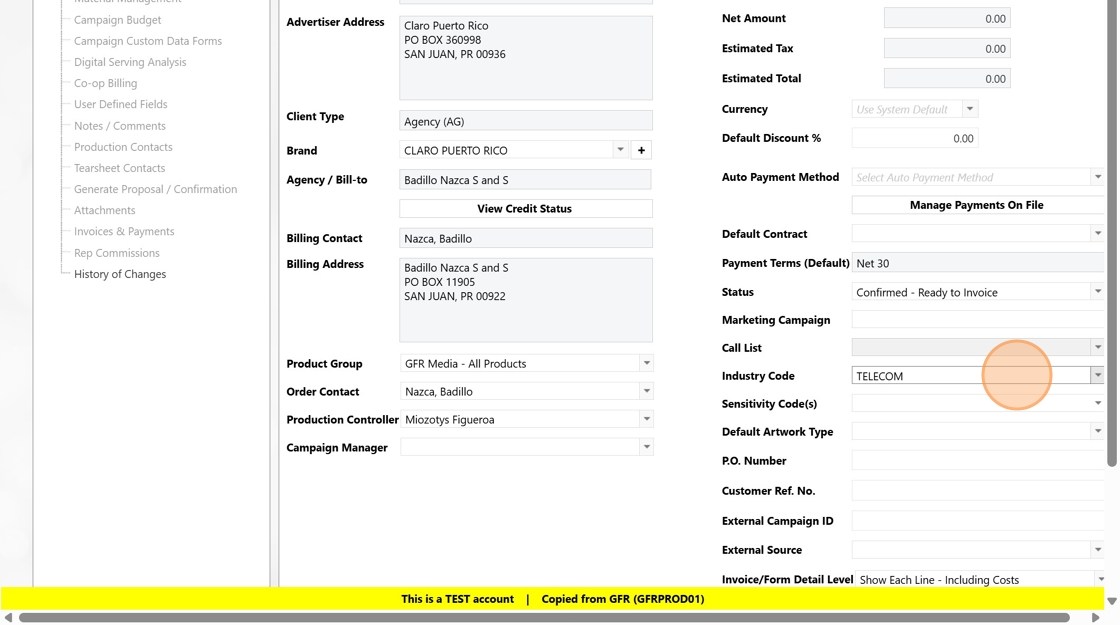The height and width of the screenshot is (625, 1120).
Task: Expand Auto Payment Method dropdown
Action: coord(1097,176)
